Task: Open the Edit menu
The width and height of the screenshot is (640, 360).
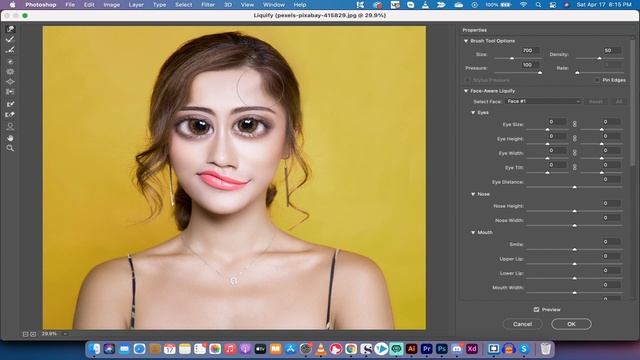Action: [89, 5]
